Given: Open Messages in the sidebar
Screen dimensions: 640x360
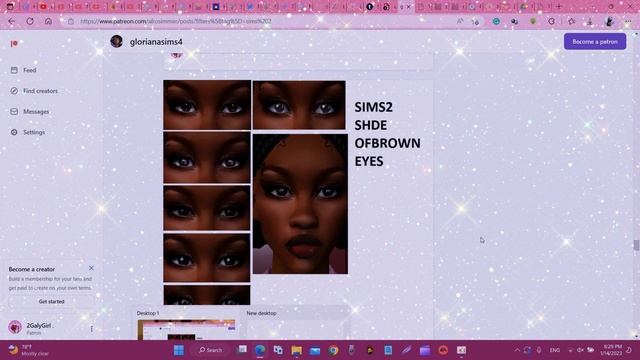Looking at the screenshot, I should (x=29, y=111).
